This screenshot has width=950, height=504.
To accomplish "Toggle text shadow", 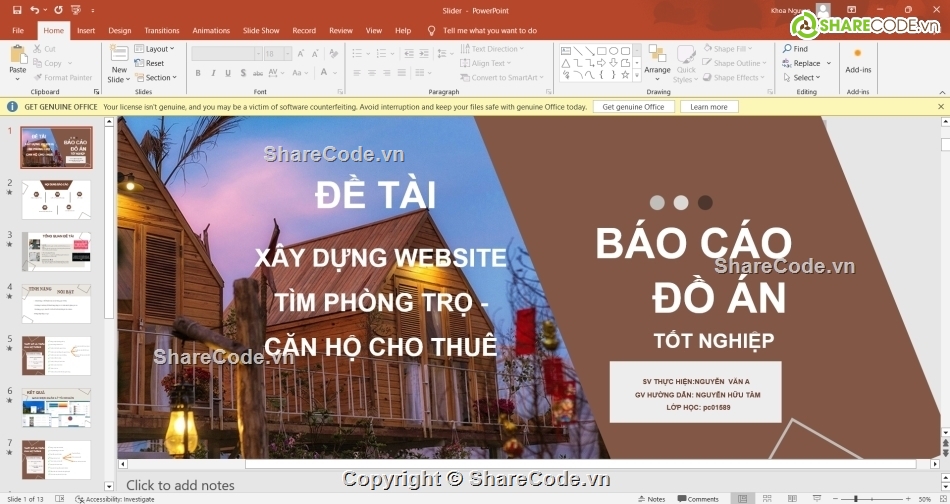I will pos(243,73).
